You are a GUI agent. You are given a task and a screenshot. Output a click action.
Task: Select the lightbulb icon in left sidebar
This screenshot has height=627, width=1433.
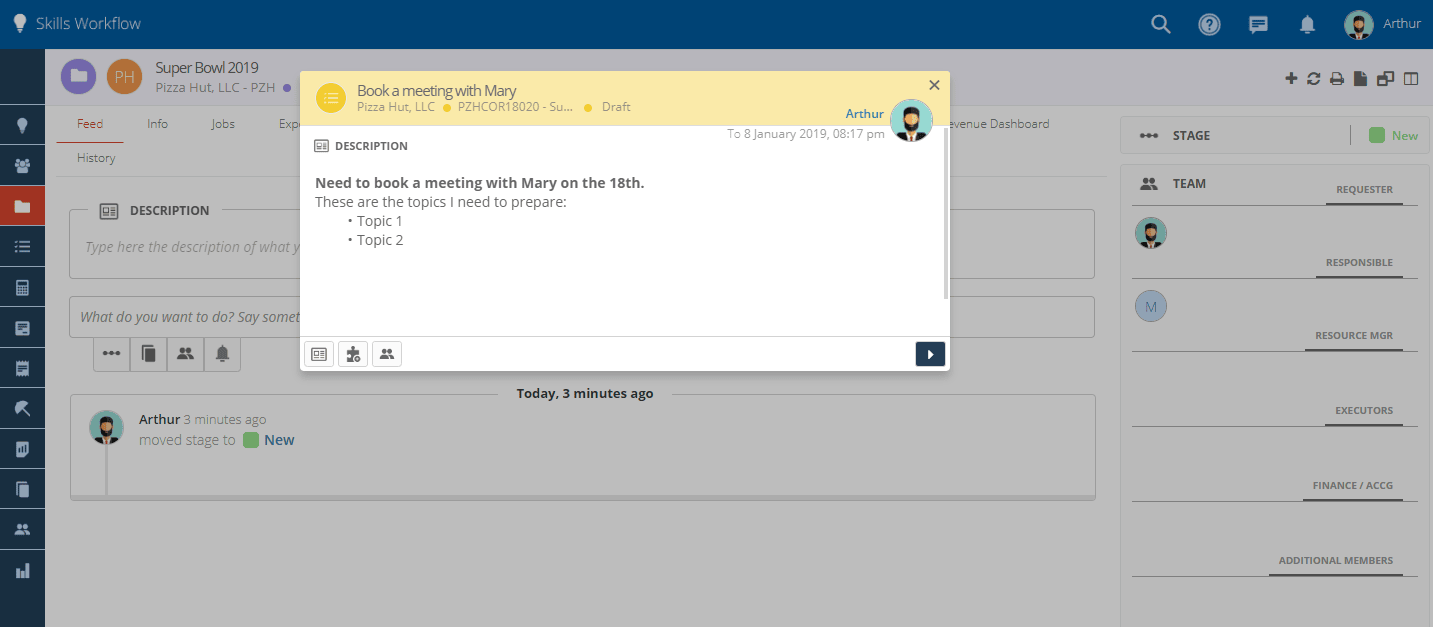pos(22,125)
